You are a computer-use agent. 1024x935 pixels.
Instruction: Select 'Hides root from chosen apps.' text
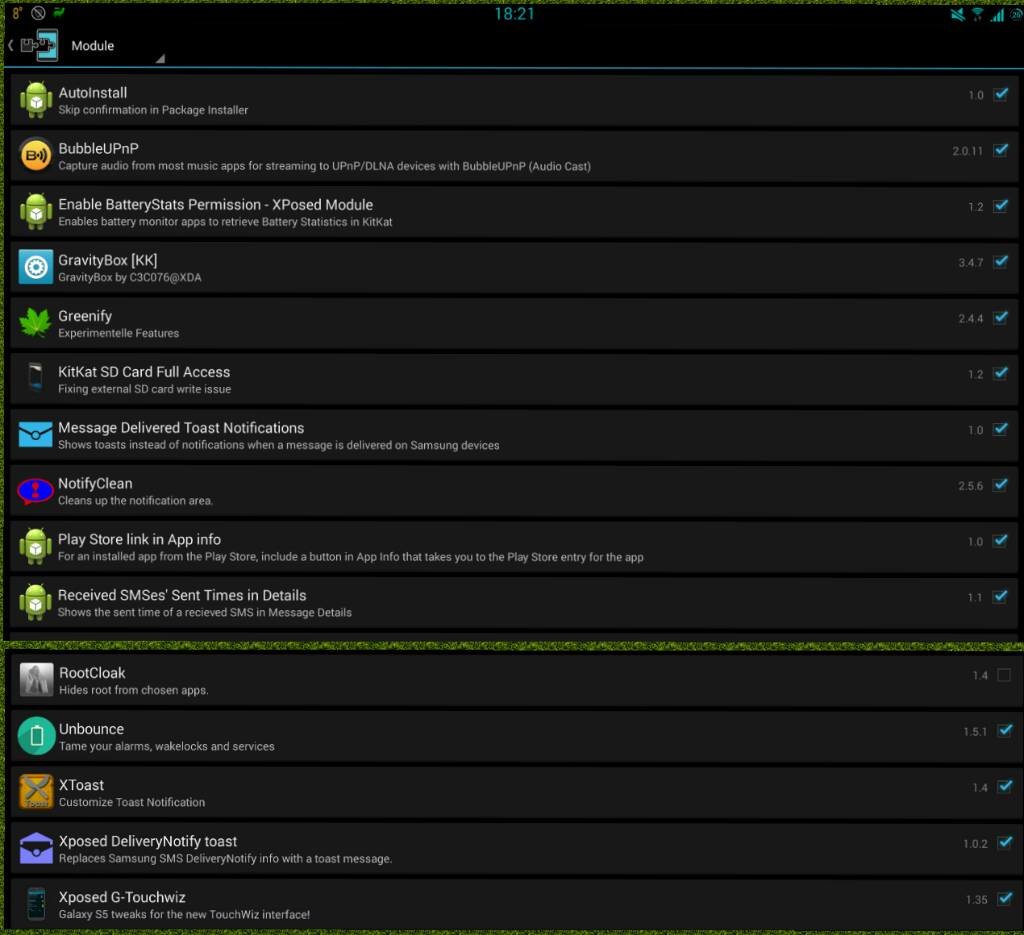tap(134, 690)
